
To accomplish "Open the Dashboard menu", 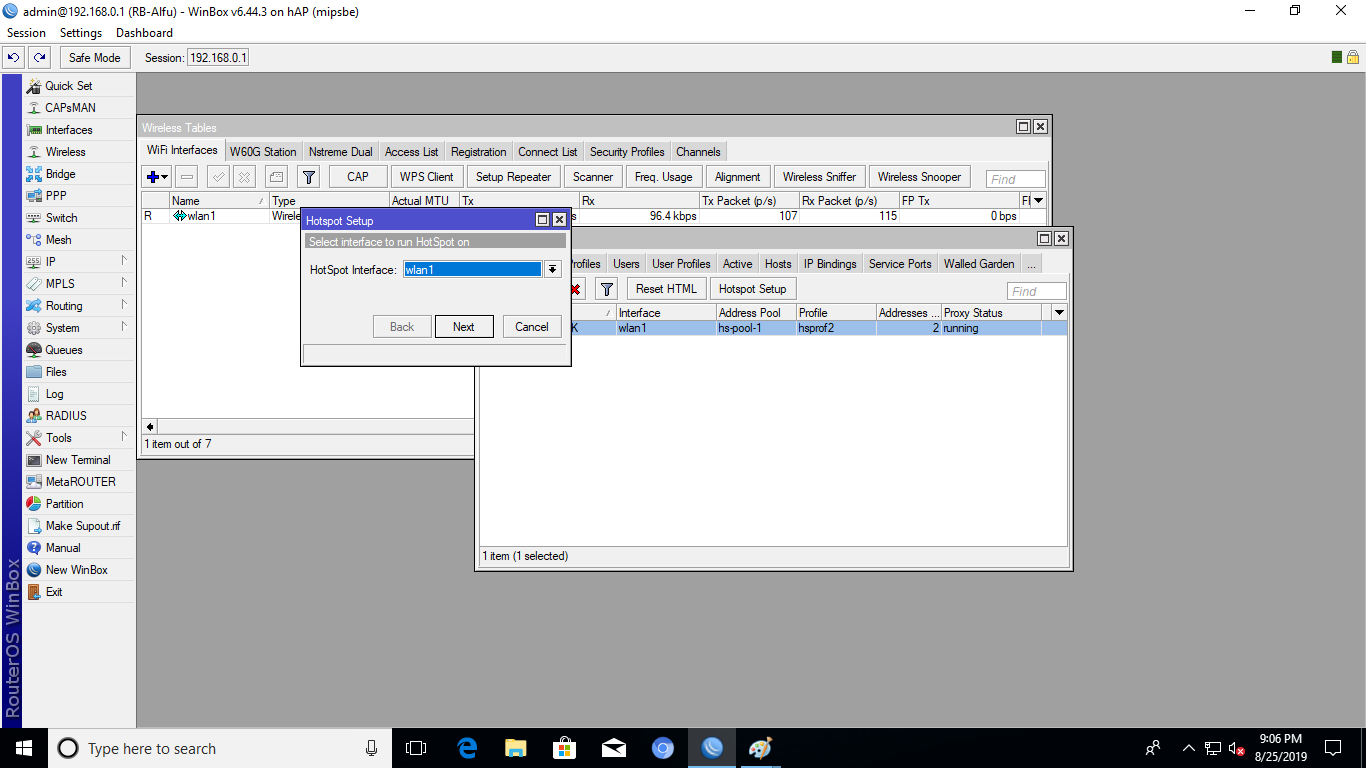I will click(x=145, y=33).
